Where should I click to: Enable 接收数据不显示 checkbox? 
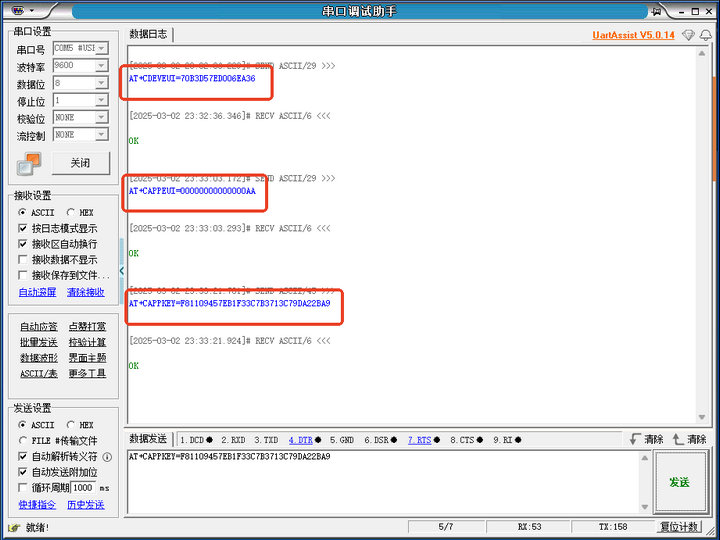24,259
